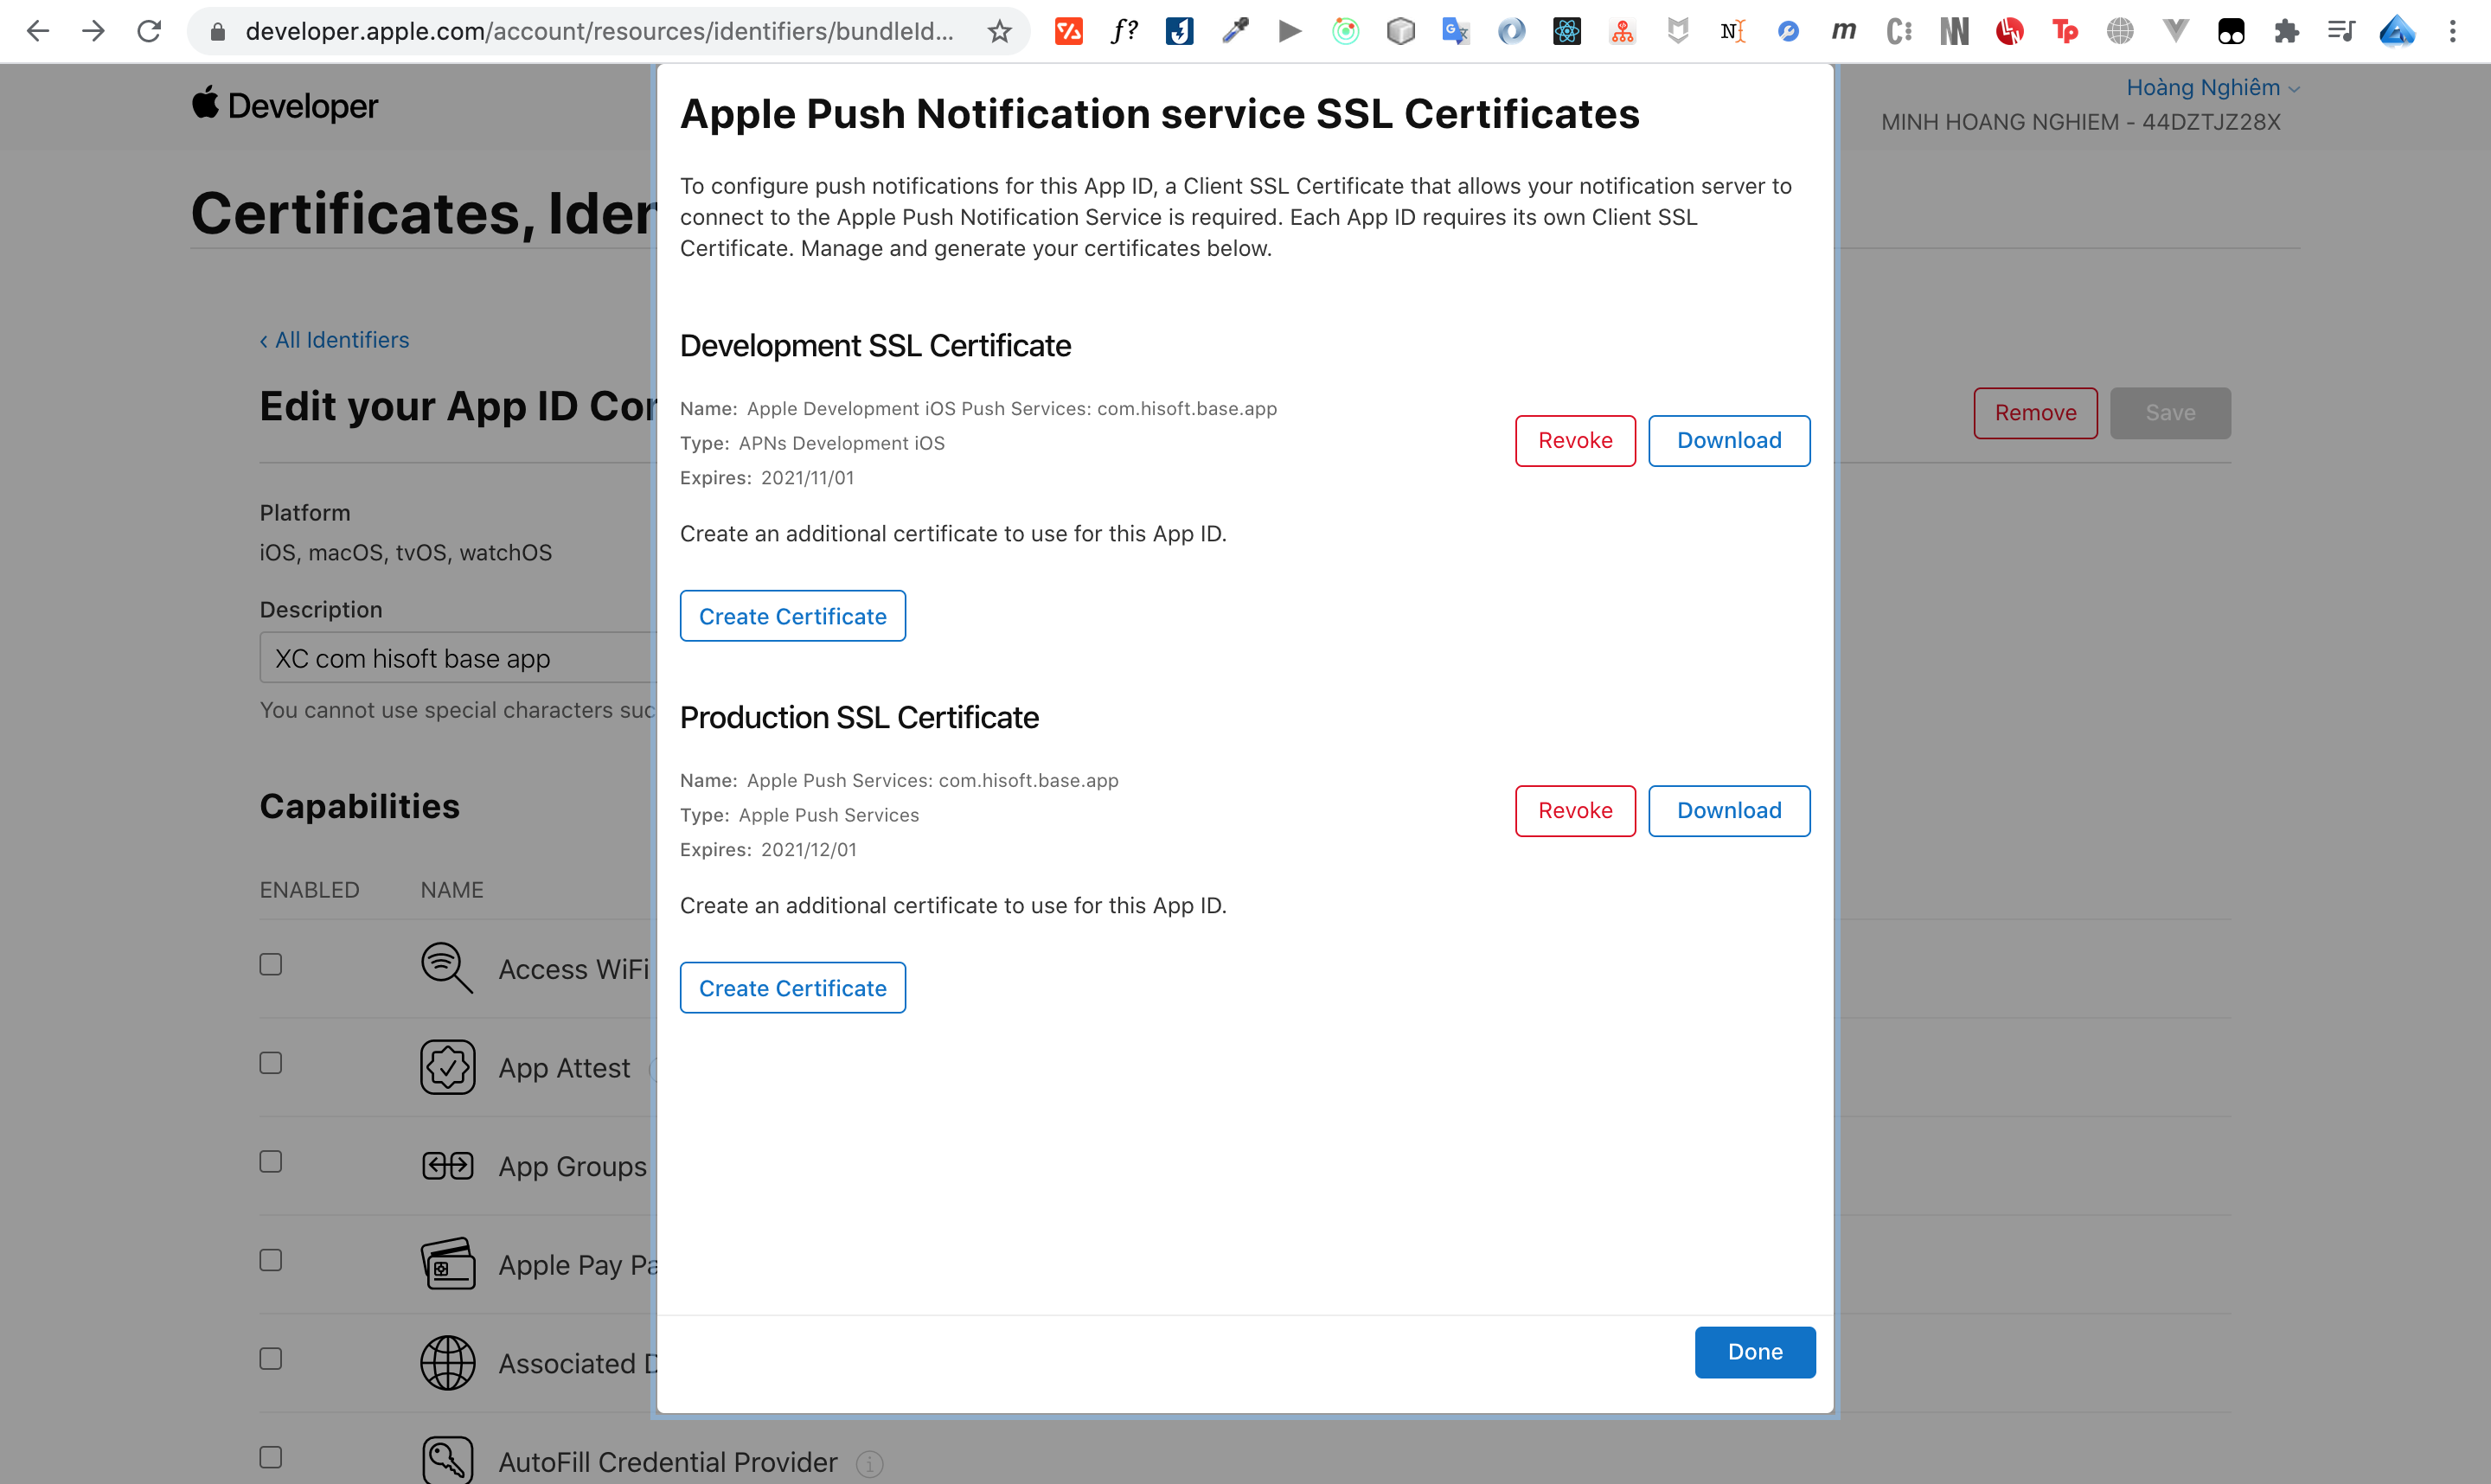Toggle the App Groups checkbox
Screen dimensions: 2491x1484
(x=271, y=1161)
